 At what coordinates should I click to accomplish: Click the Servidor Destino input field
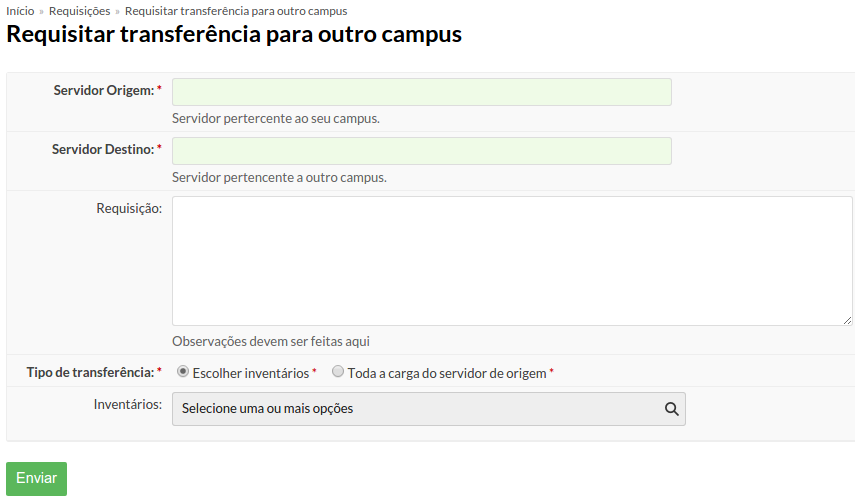point(422,151)
